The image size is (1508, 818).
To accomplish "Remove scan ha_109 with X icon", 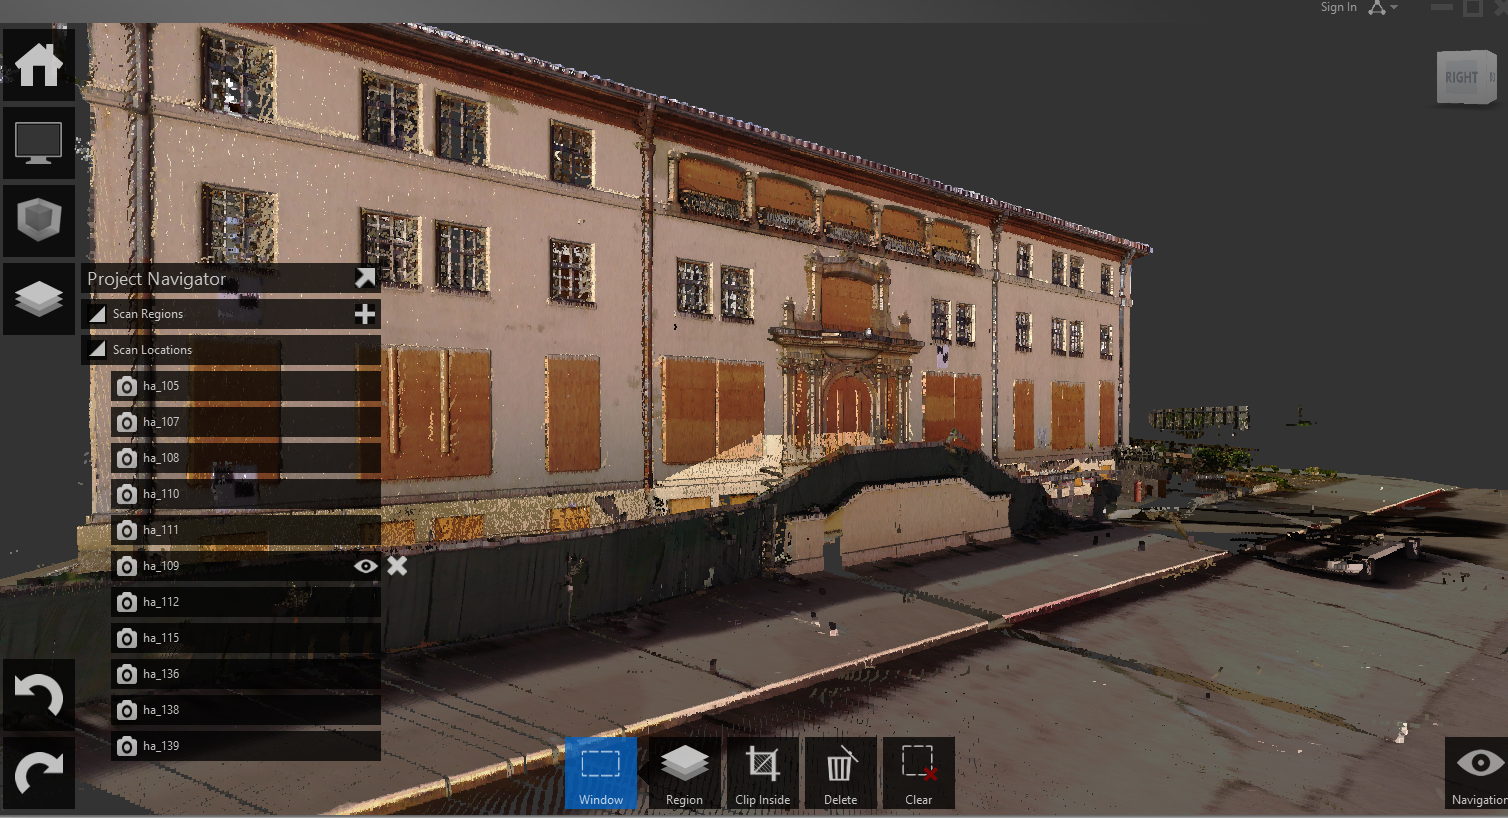I will click(x=397, y=566).
